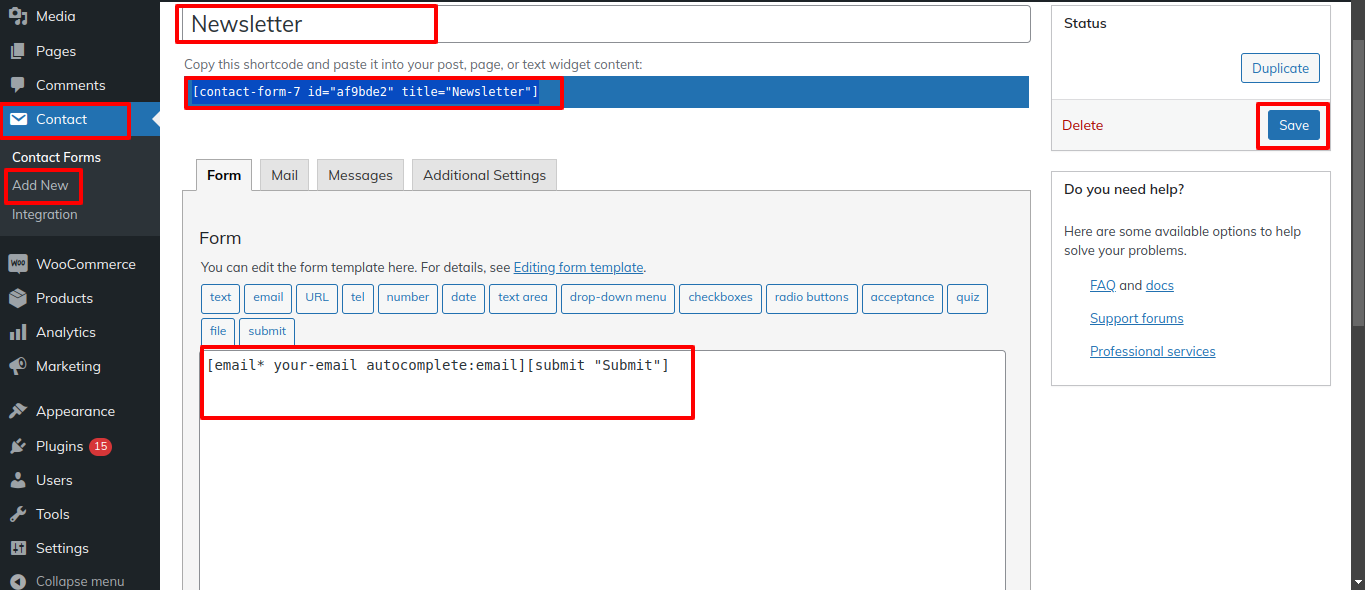Click the Analytics bar chart icon
The image size is (1365, 590).
[18, 332]
